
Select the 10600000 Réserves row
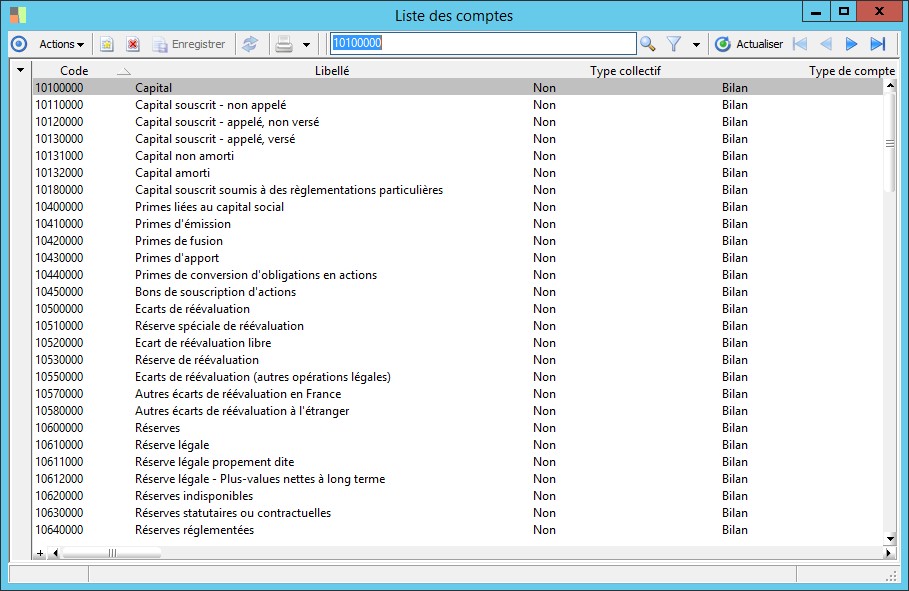pos(457,428)
